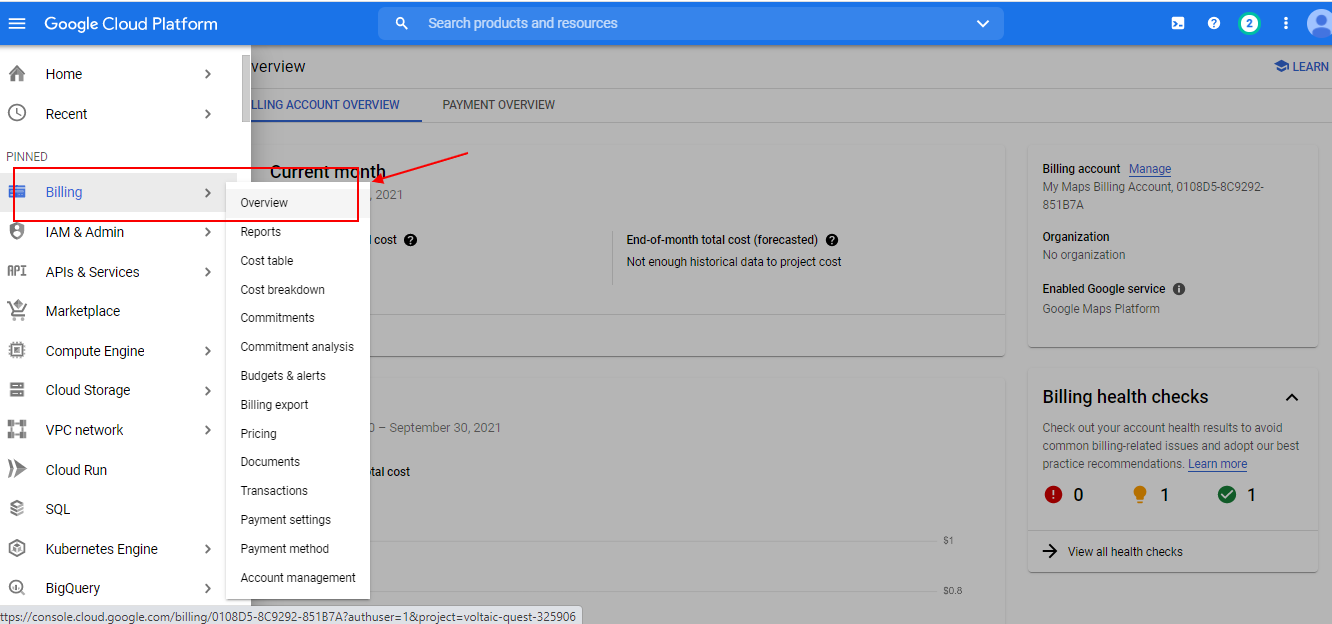
Task: Expand the Billing submenu chevron
Action: click(208, 192)
